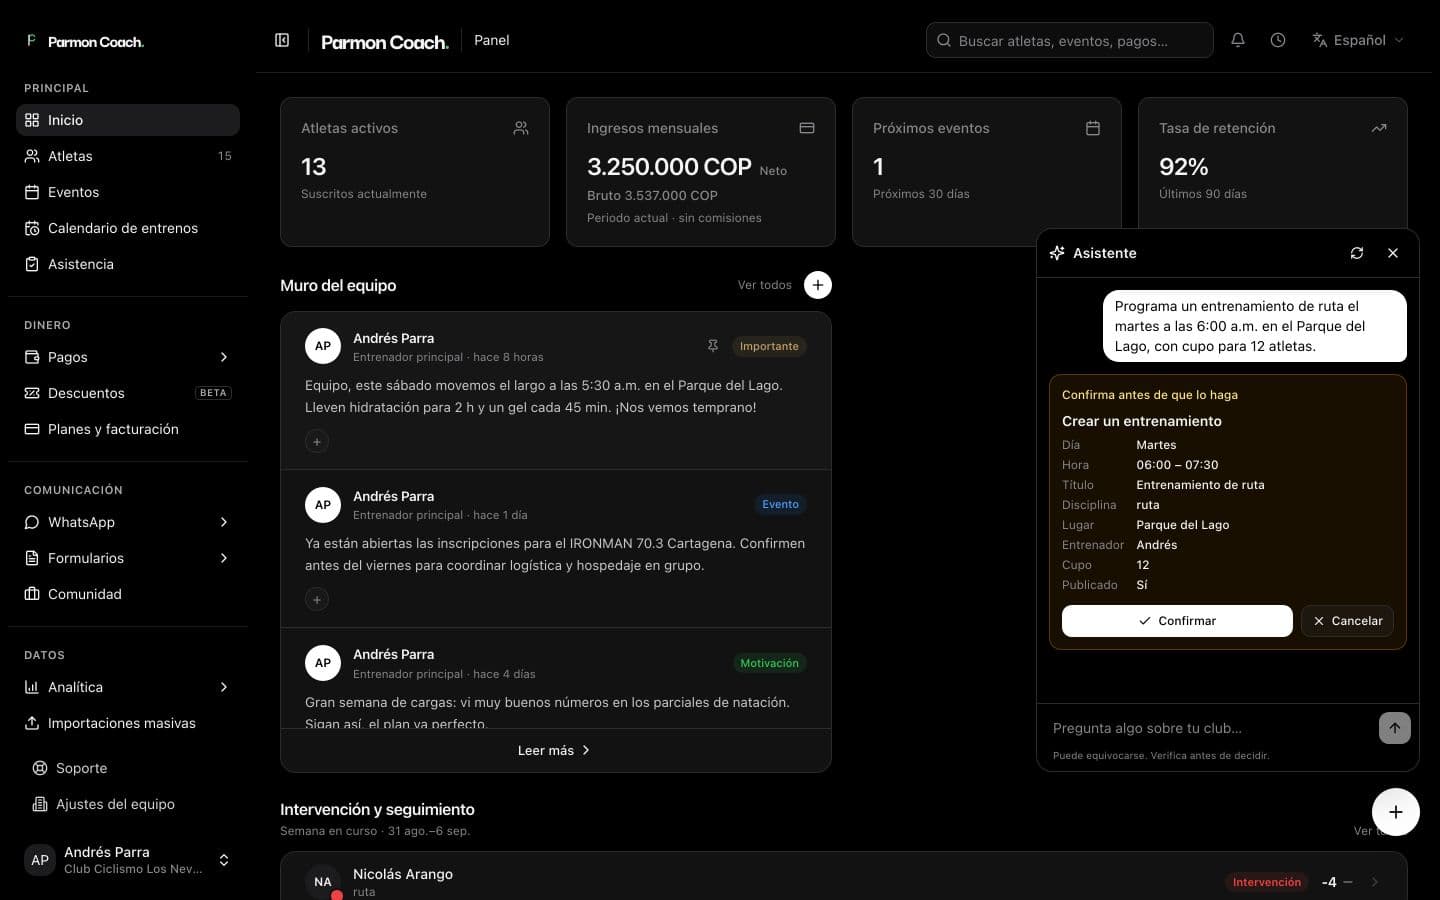
Task: Open Soporte link
Action: click(128, 768)
